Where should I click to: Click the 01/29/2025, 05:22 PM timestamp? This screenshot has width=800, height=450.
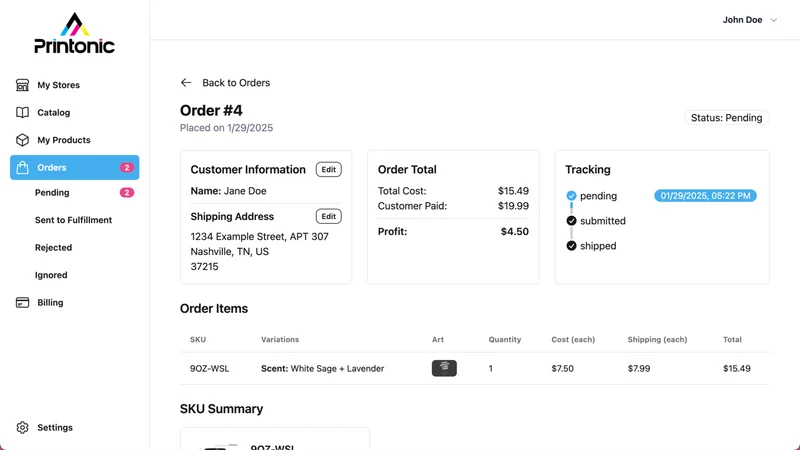tap(706, 196)
